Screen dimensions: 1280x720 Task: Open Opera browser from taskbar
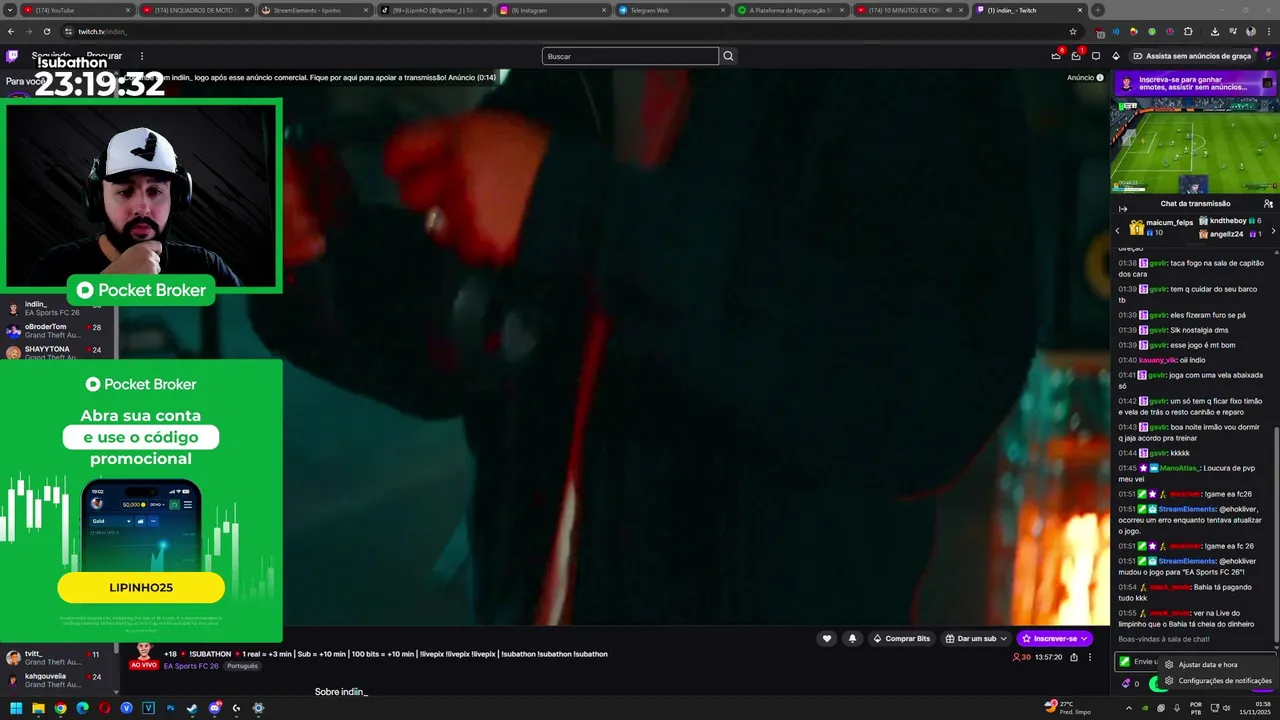coord(104,708)
